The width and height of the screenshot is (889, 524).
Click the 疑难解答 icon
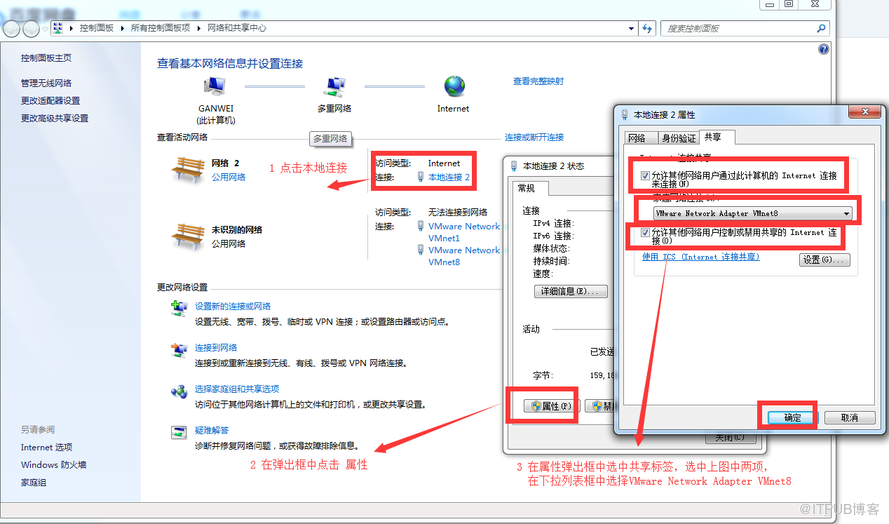[179, 432]
